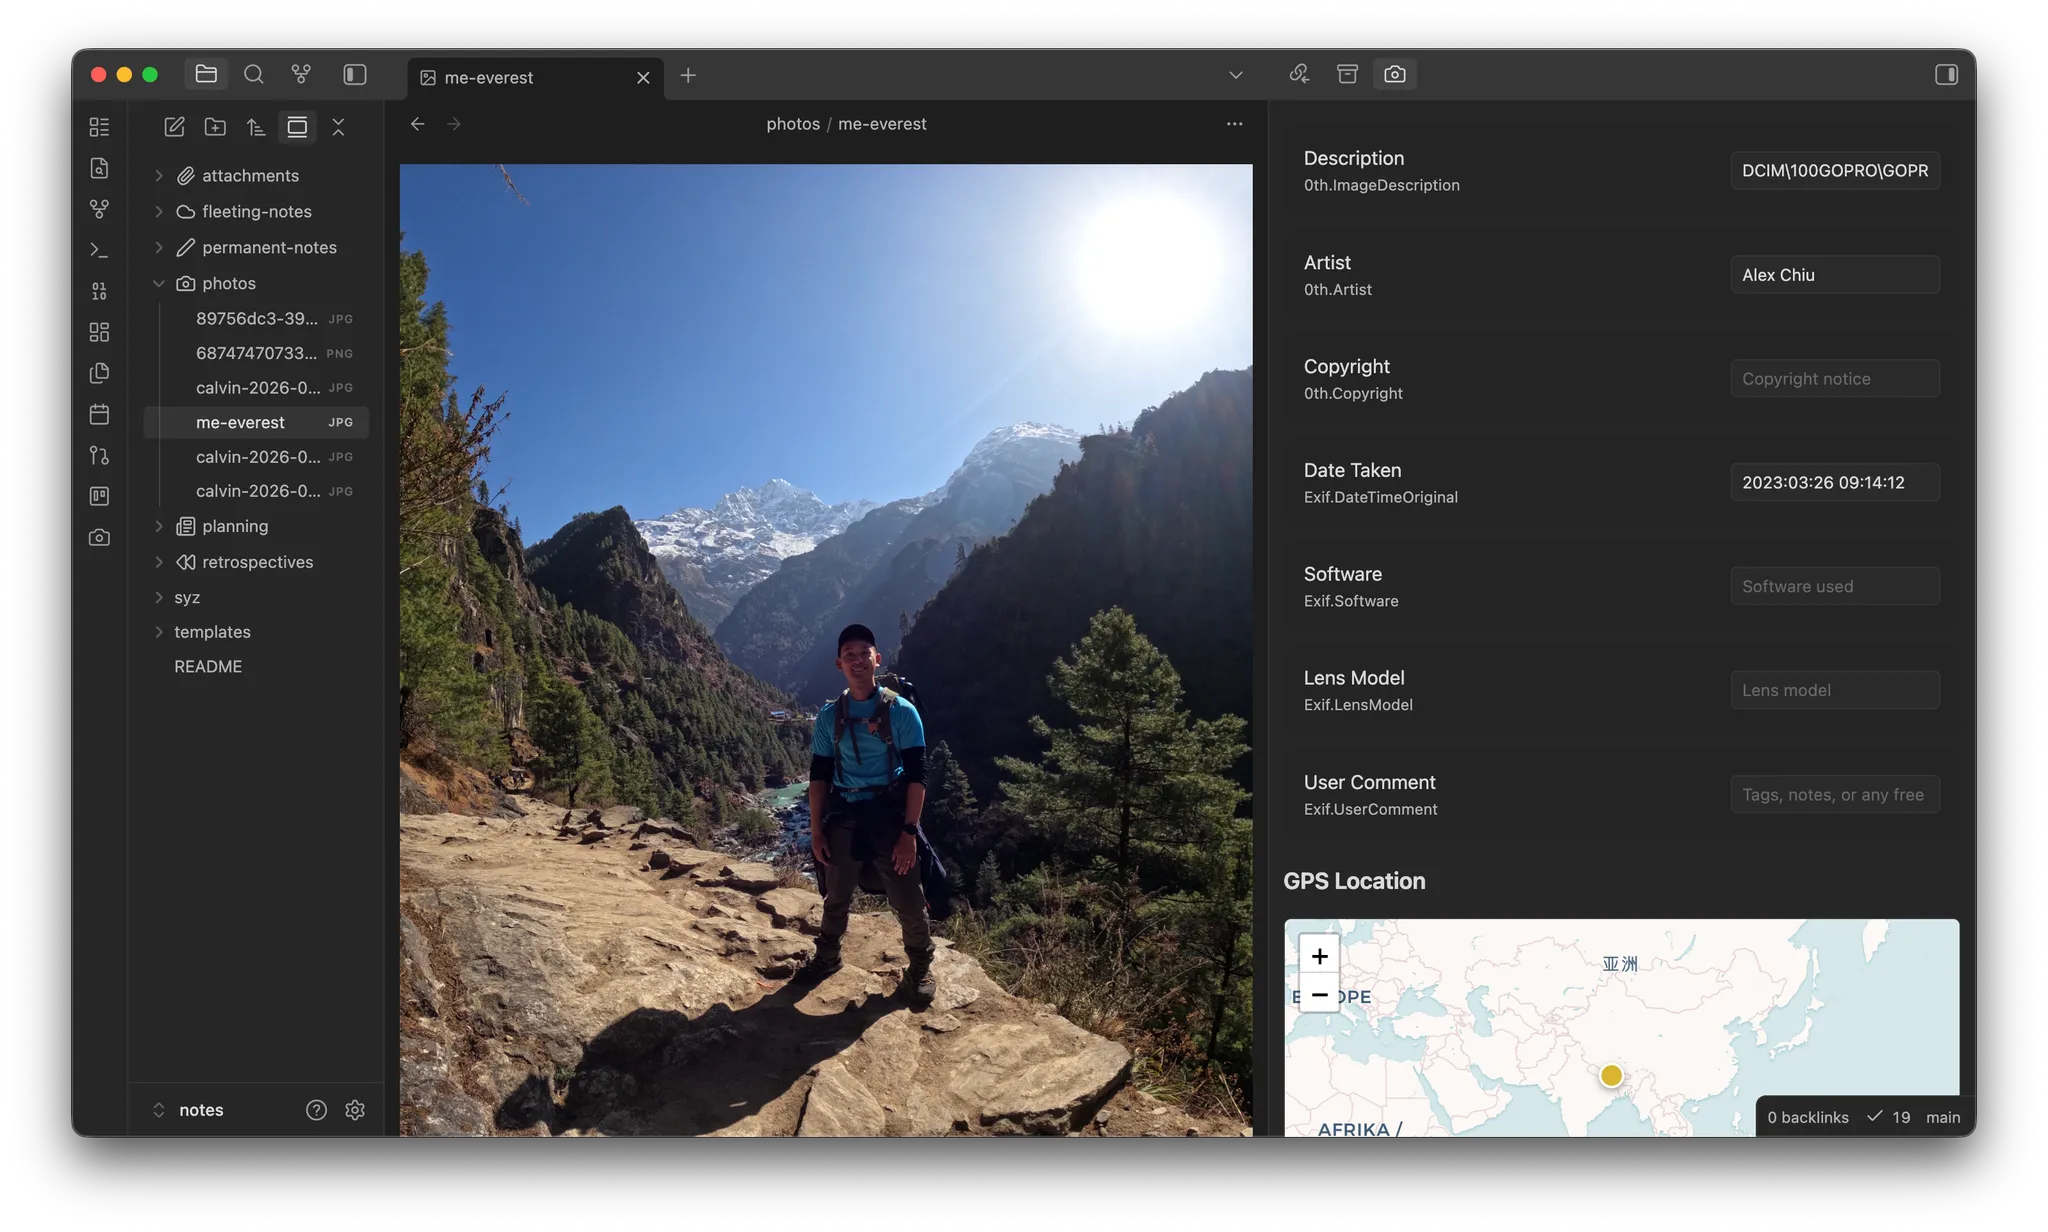Toggle the left sidebar panel icon
Image resolution: width=2048 pixels, height=1232 pixels.
tap(355, 74)
